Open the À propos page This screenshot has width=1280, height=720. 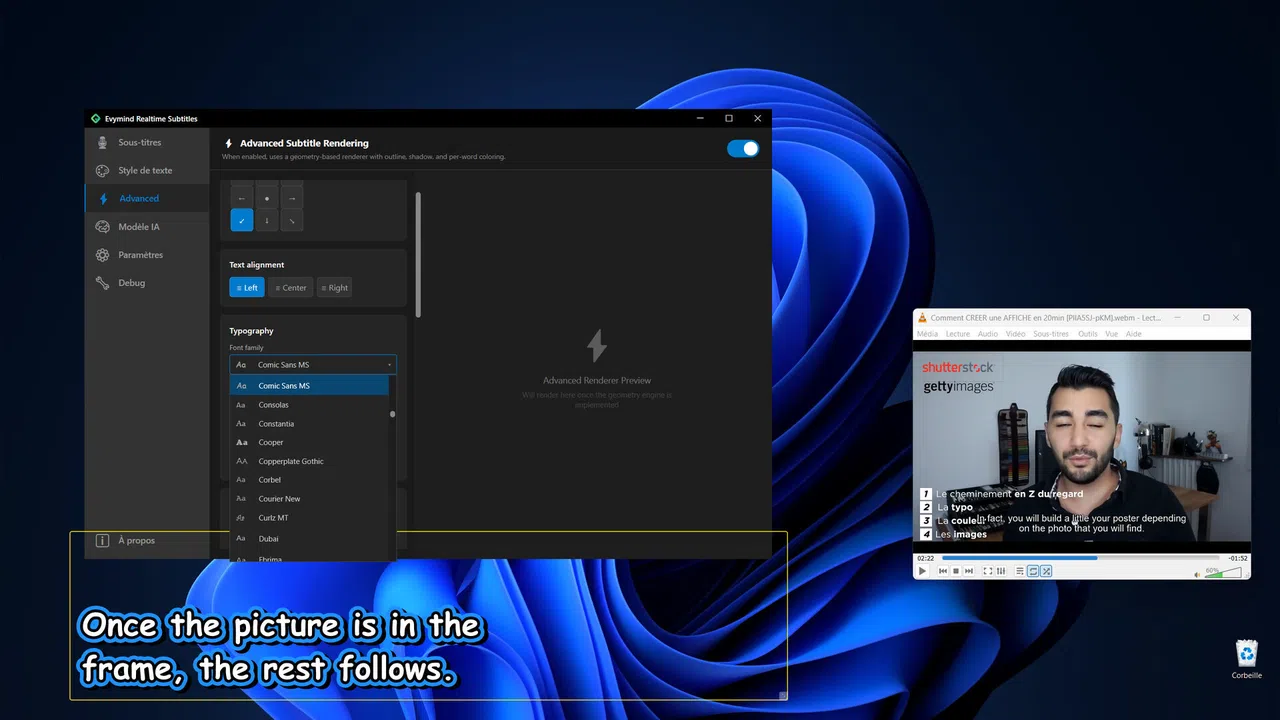(147, 540)
